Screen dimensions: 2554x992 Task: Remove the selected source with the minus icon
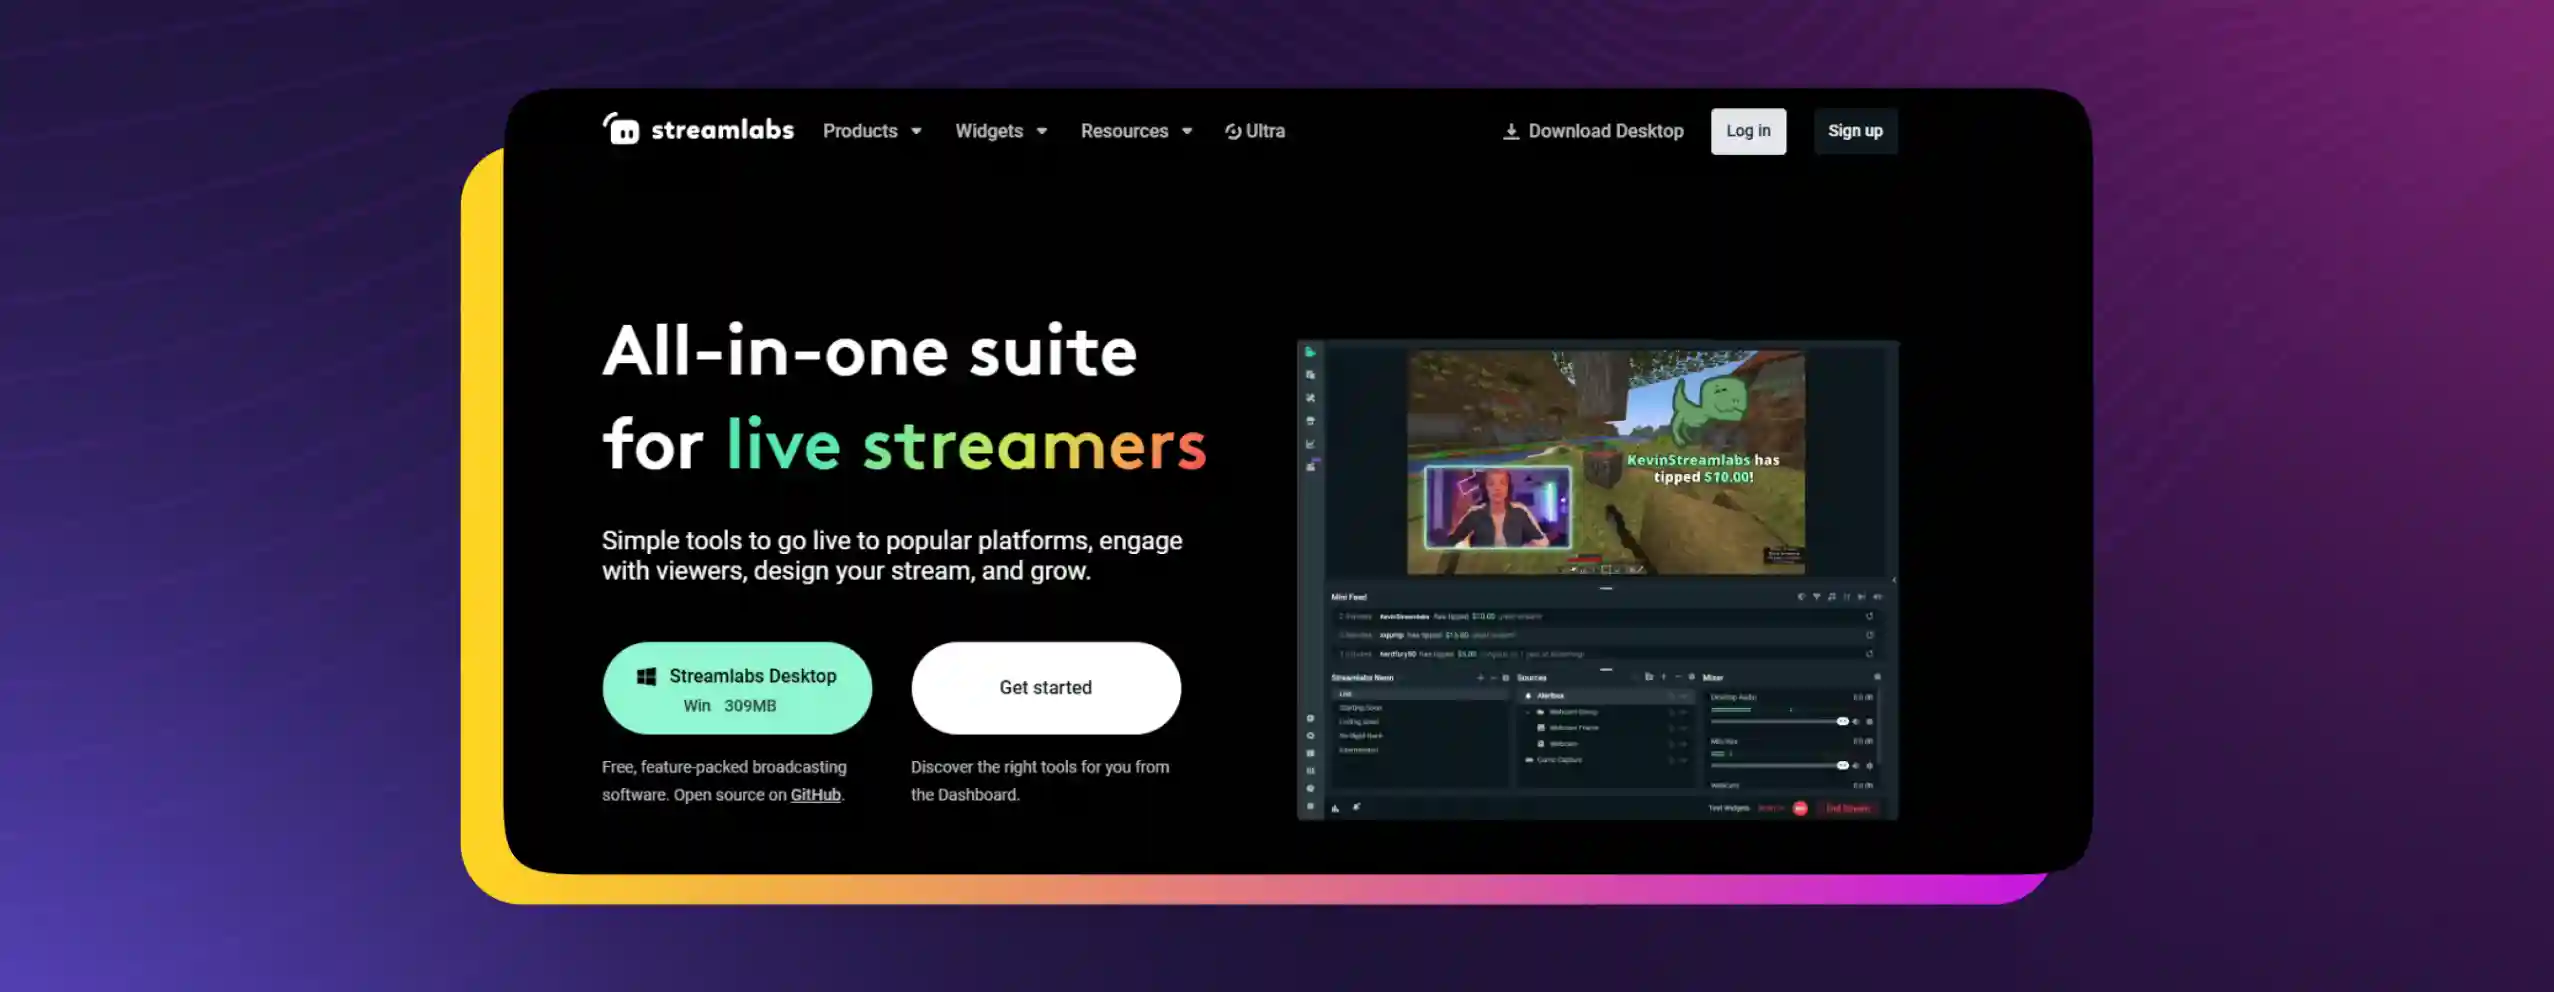pyautogui.click(x=1678, y=677)
